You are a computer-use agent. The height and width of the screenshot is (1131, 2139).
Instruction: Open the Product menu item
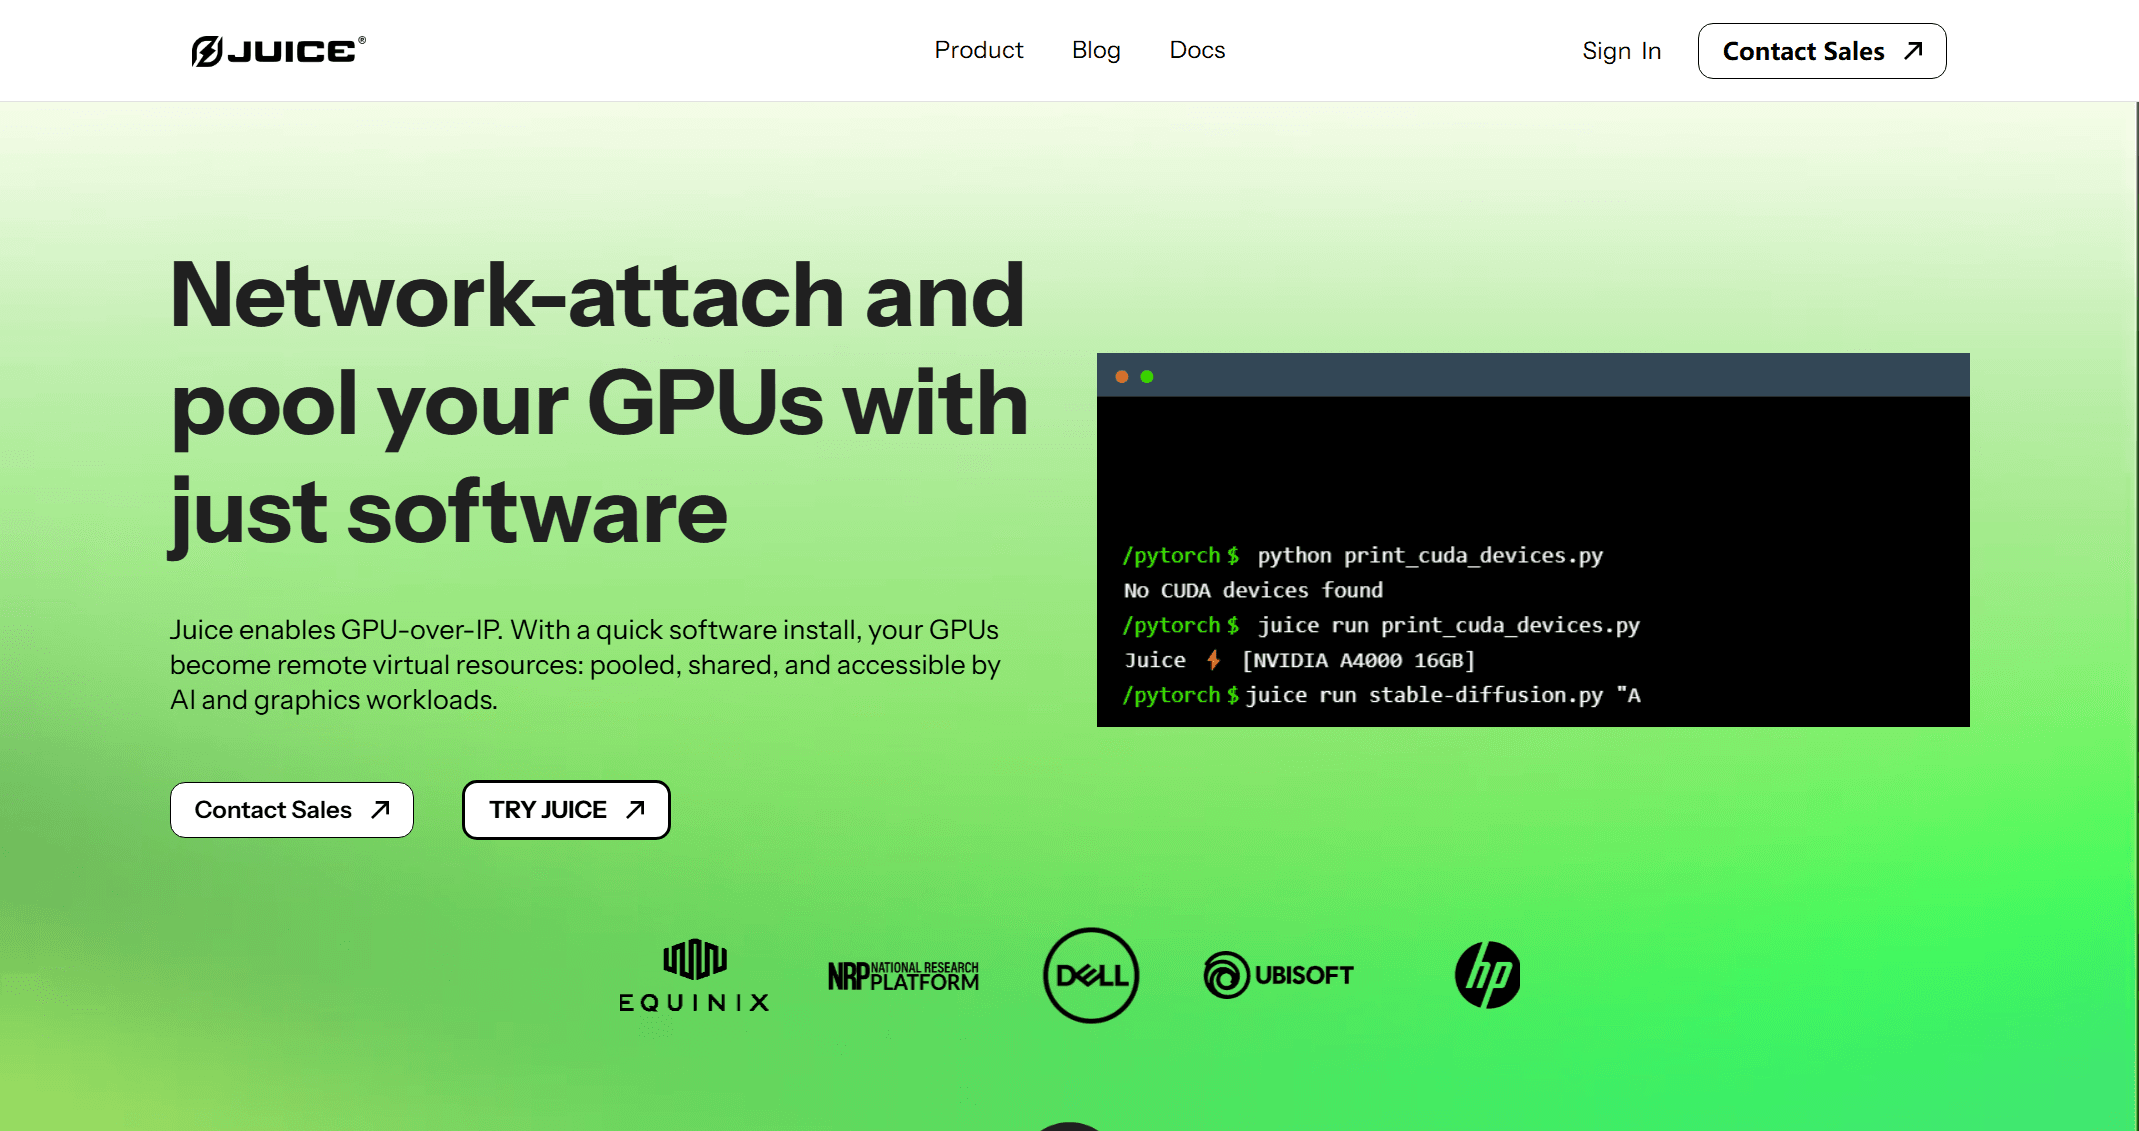(x=978, y=50)
